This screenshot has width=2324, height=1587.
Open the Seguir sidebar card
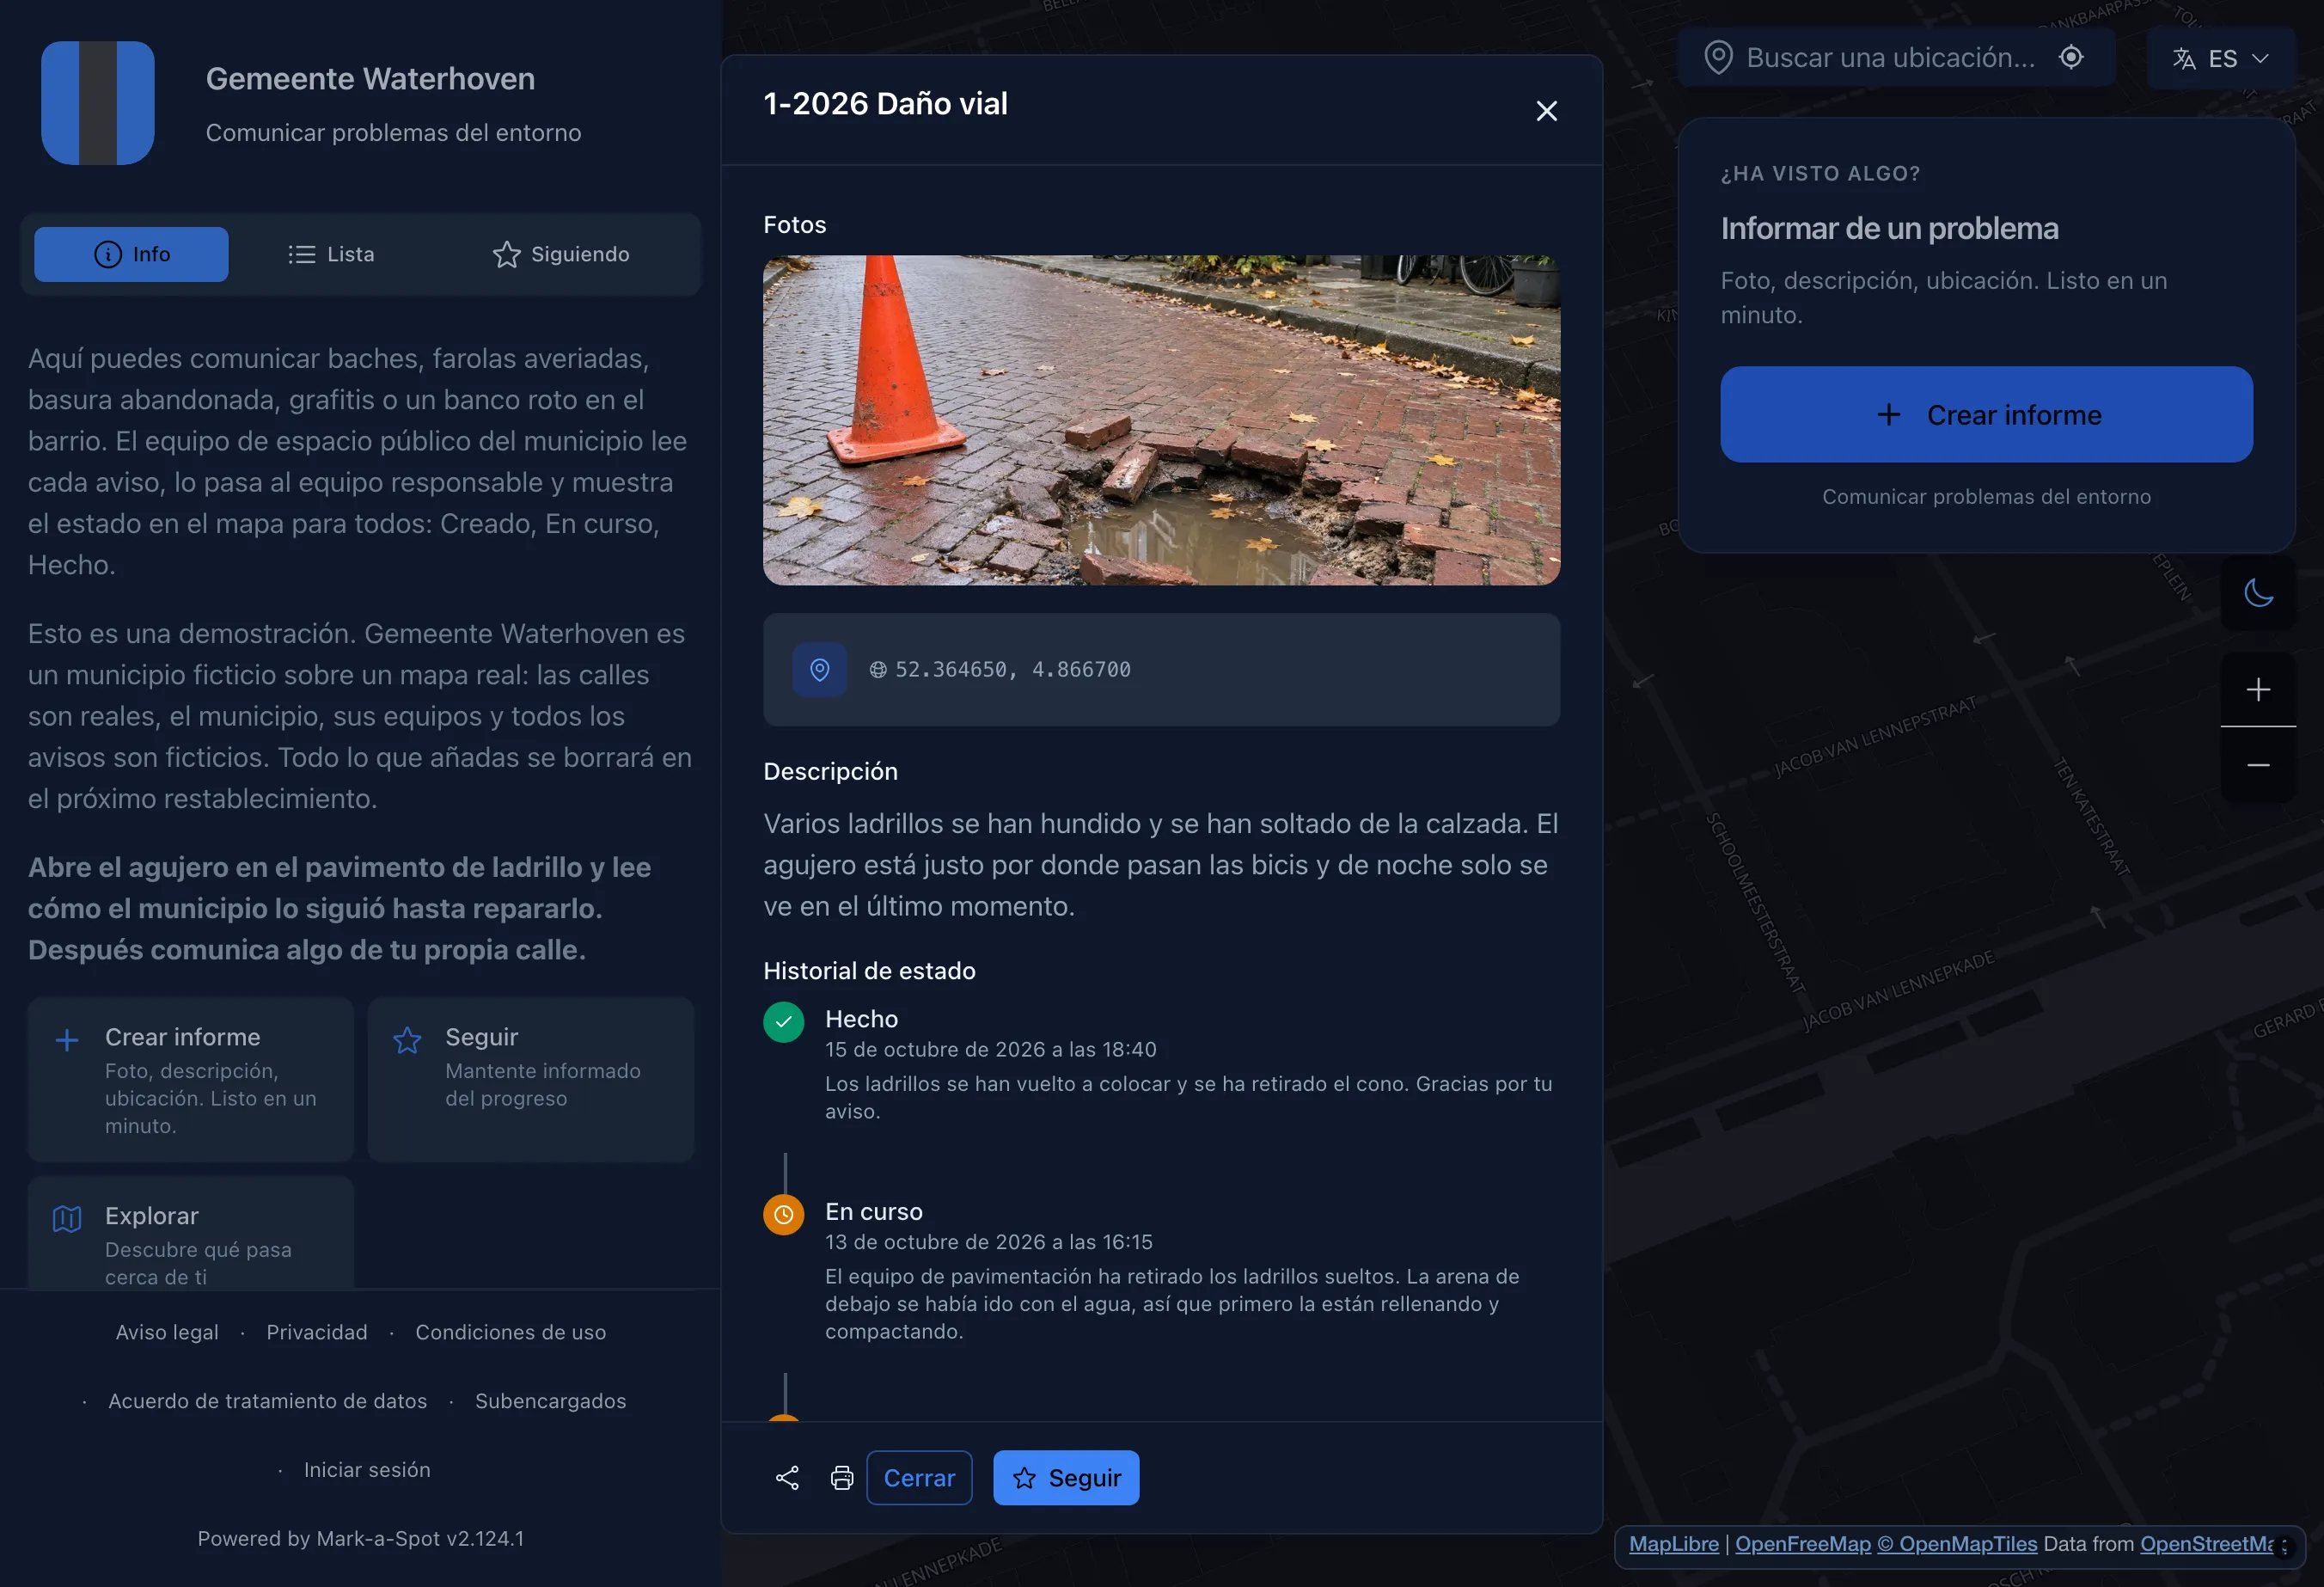[531, 1080]
